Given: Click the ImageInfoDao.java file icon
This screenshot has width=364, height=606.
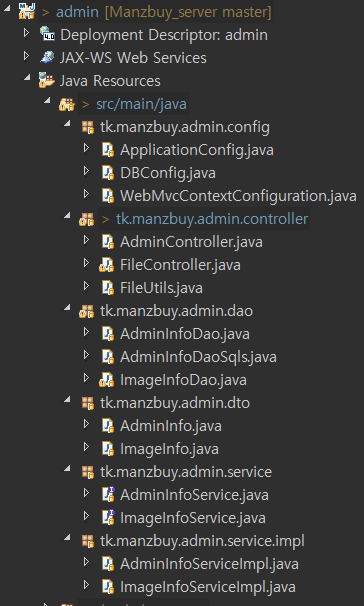Looking at the screenshot, I should [x=107, y=380].
